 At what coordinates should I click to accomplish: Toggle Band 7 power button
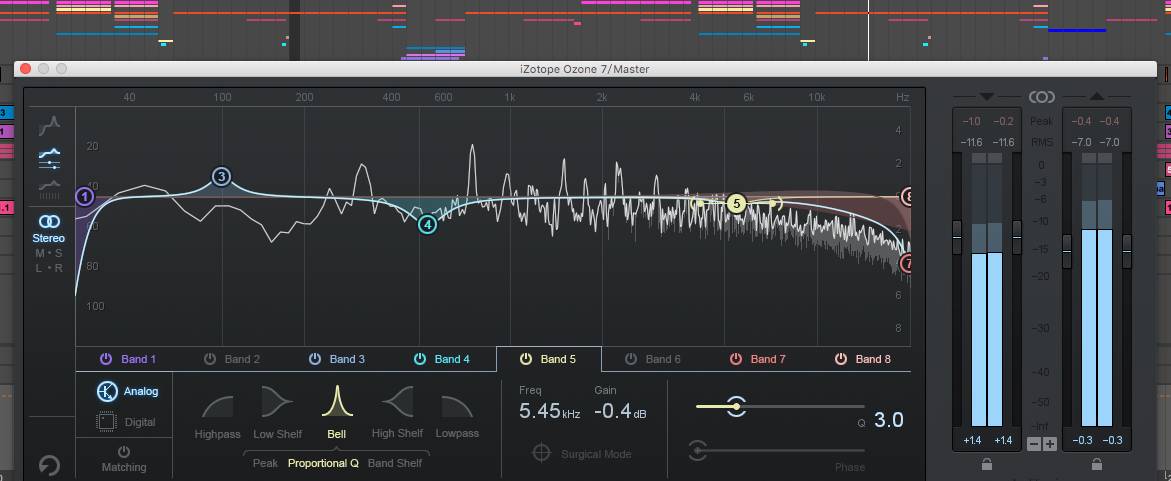(736, 359)
